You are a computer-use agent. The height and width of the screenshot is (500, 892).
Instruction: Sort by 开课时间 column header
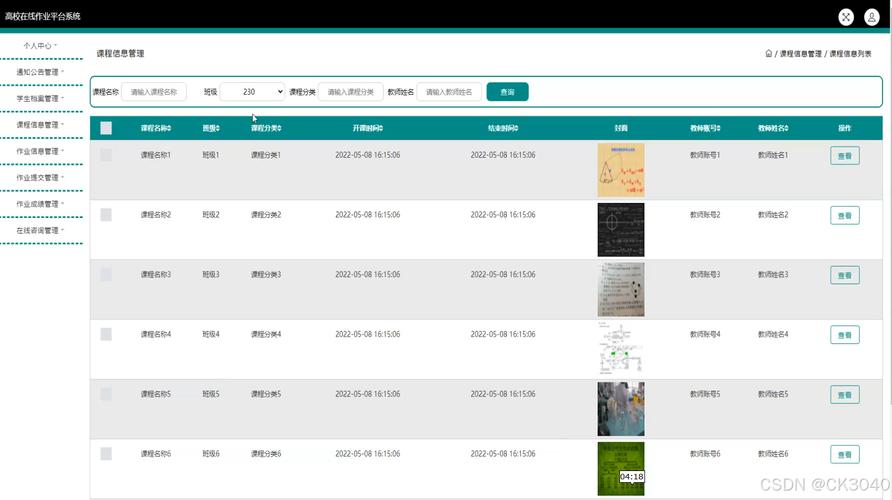point(367,128)
